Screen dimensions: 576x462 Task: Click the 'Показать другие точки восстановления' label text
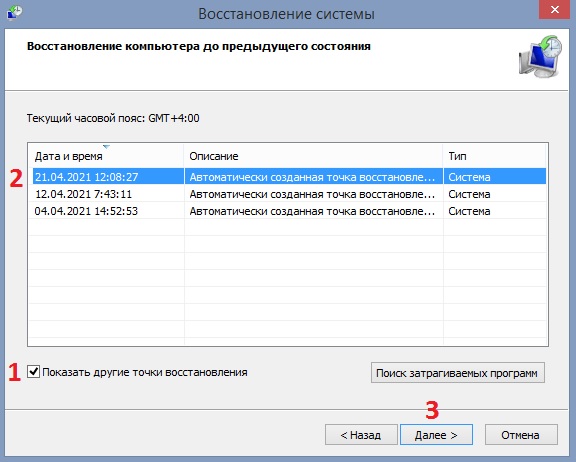[144, 372]
